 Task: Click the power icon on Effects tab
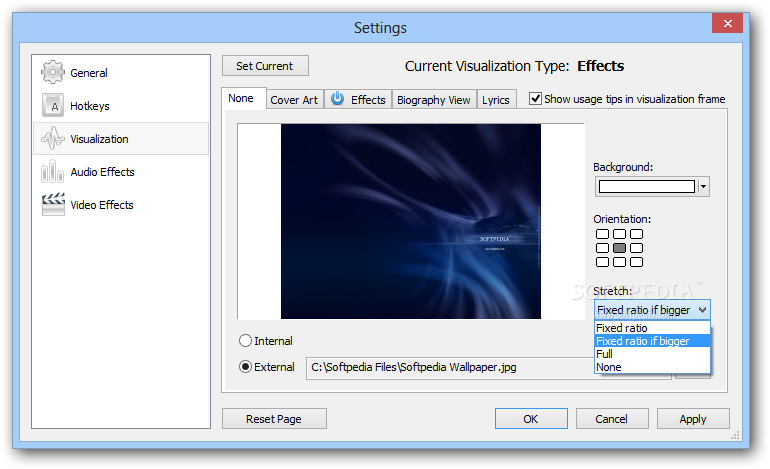click(337, 99)
